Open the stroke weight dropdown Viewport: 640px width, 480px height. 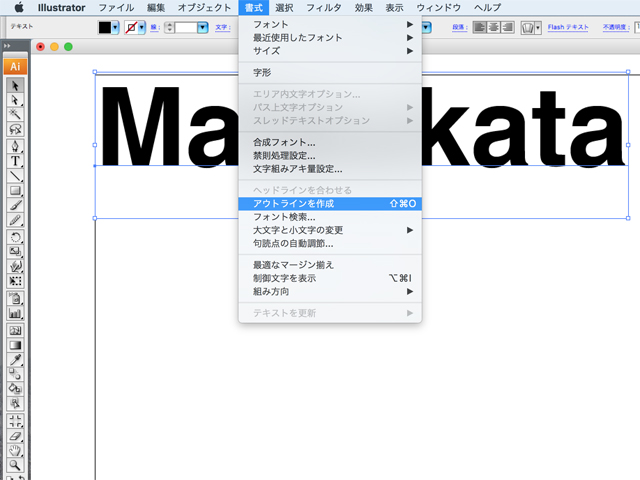point(203,28)
